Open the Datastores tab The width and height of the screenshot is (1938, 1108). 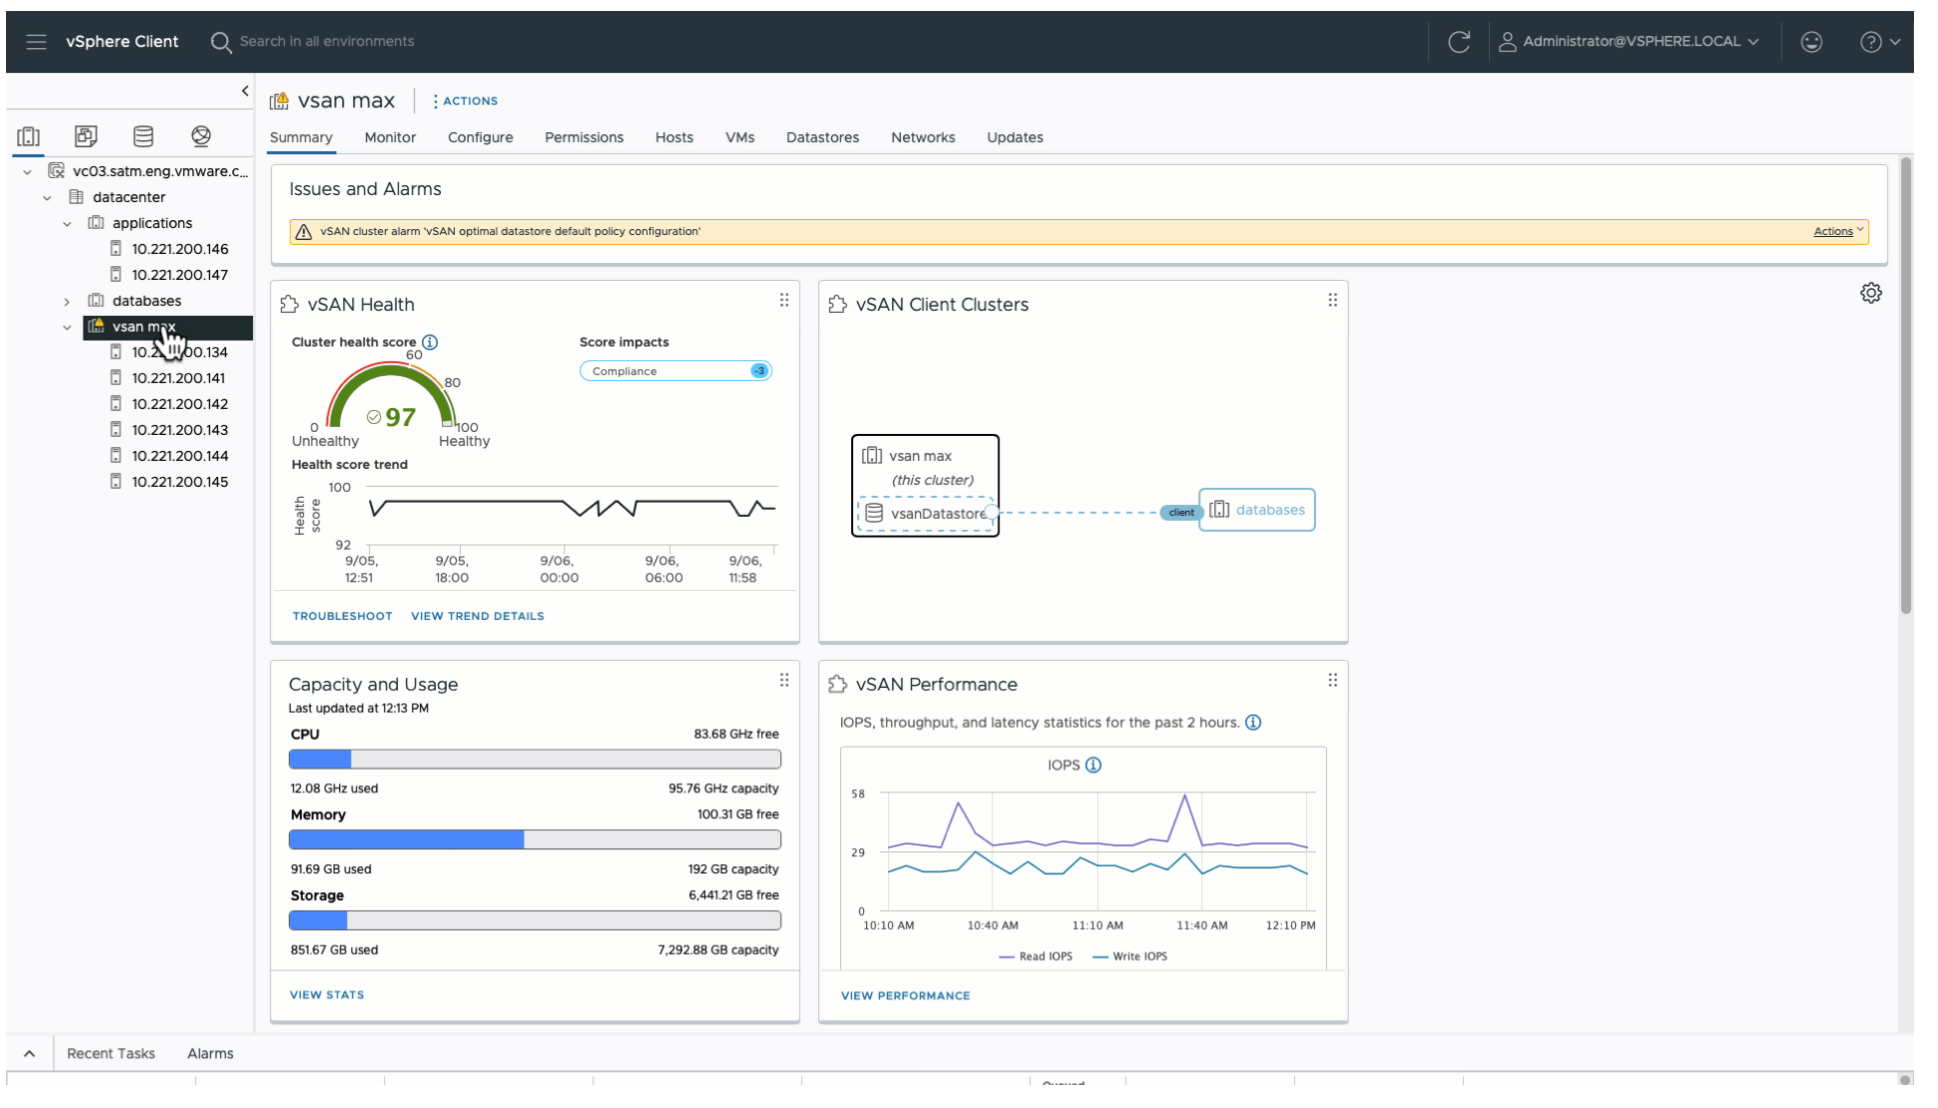822,138
